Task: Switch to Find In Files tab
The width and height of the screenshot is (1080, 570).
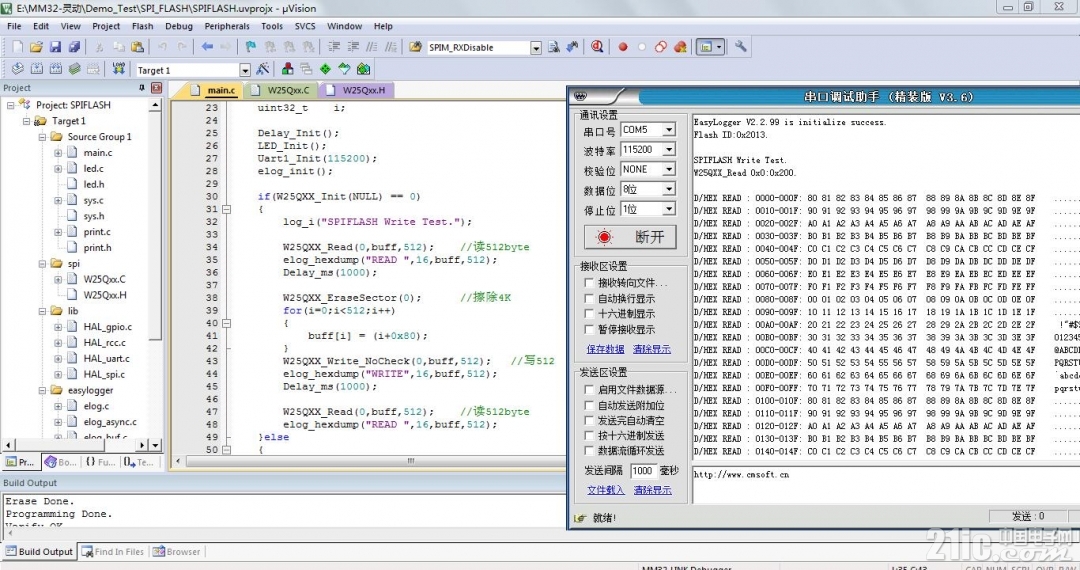Action: pyautogui.click(x=113, y=551)
